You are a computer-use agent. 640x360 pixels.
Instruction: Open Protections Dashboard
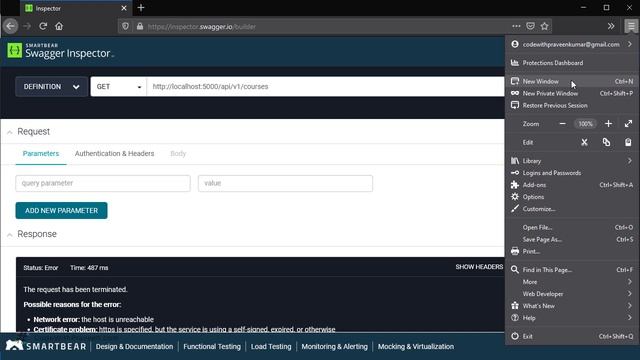point(572,63)
